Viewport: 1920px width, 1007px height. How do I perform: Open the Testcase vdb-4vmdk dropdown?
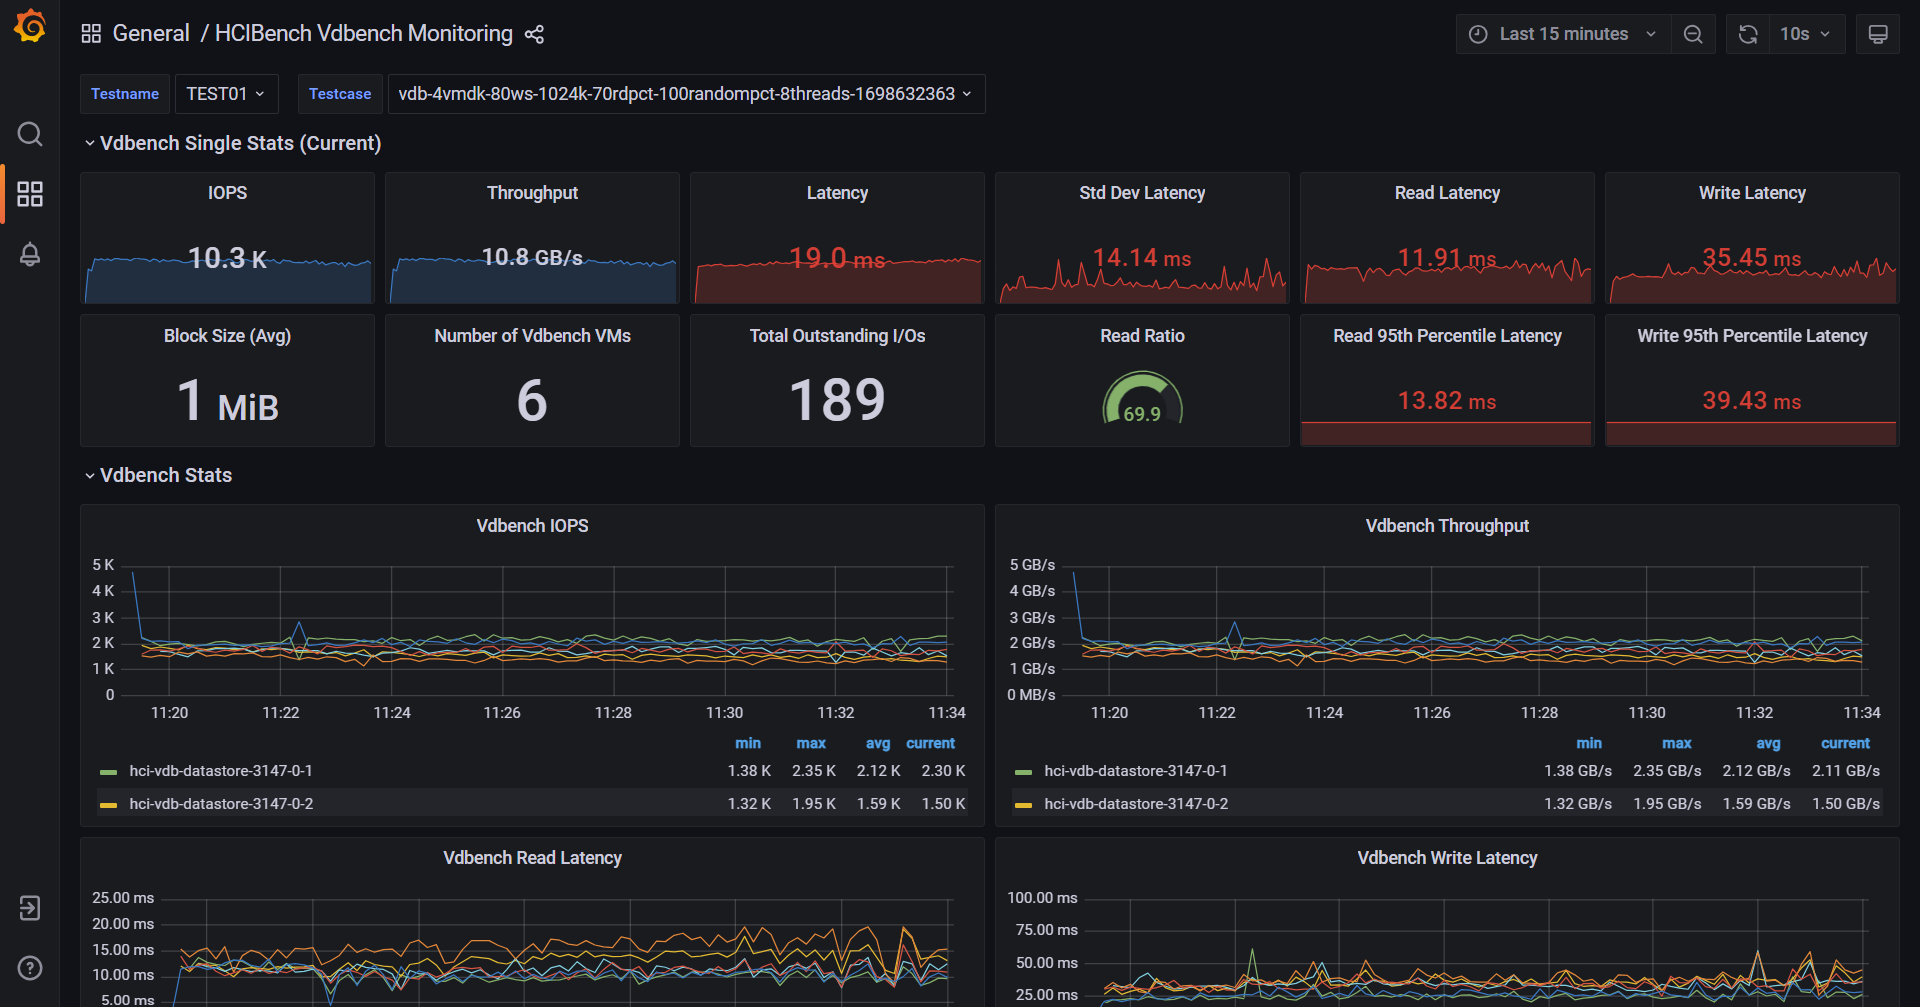pyautogui.click(x=686, y=94)
